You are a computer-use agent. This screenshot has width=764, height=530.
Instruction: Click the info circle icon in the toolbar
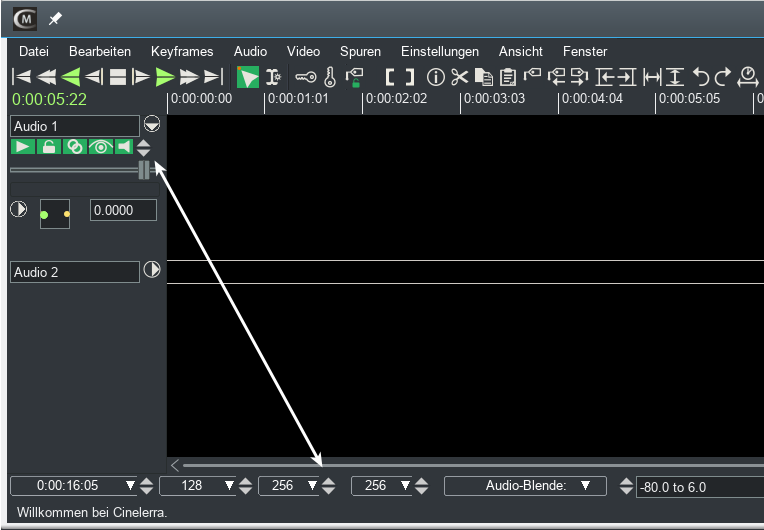point(436,77)
